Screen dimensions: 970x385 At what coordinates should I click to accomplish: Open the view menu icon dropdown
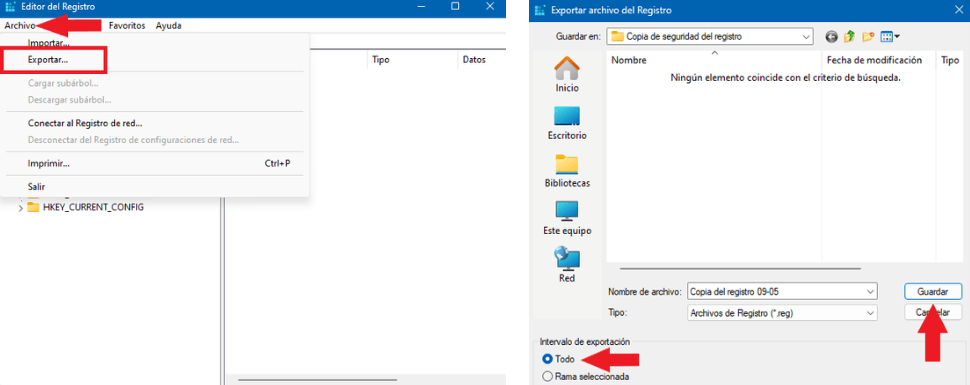pos(890,37)
